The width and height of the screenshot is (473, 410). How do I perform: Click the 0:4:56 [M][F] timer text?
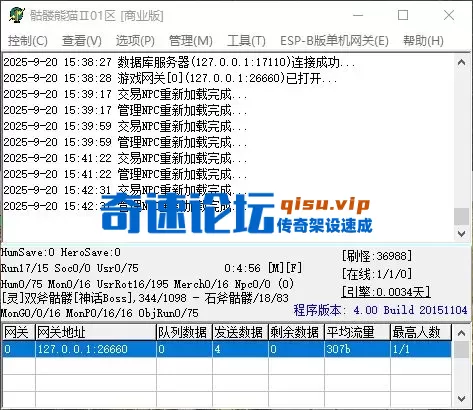(263, 268)
